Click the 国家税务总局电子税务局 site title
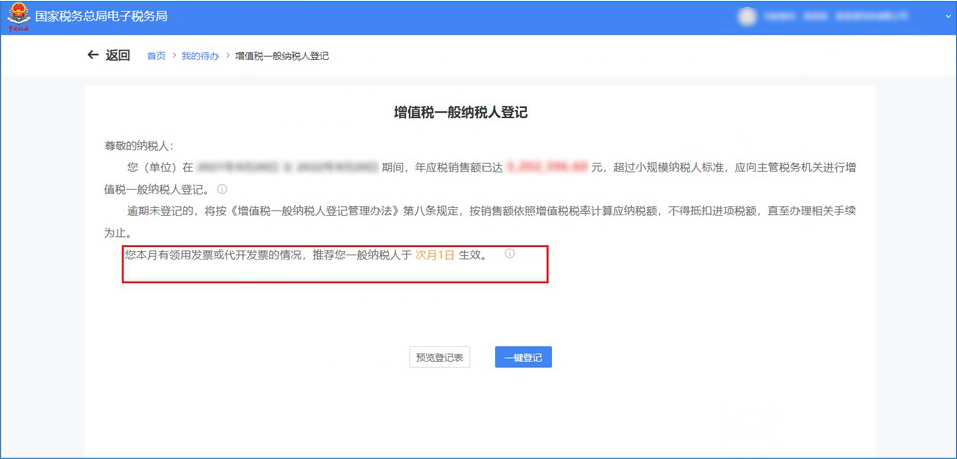The width and height of the screenshot is (957, 459). tap(101, 17)
